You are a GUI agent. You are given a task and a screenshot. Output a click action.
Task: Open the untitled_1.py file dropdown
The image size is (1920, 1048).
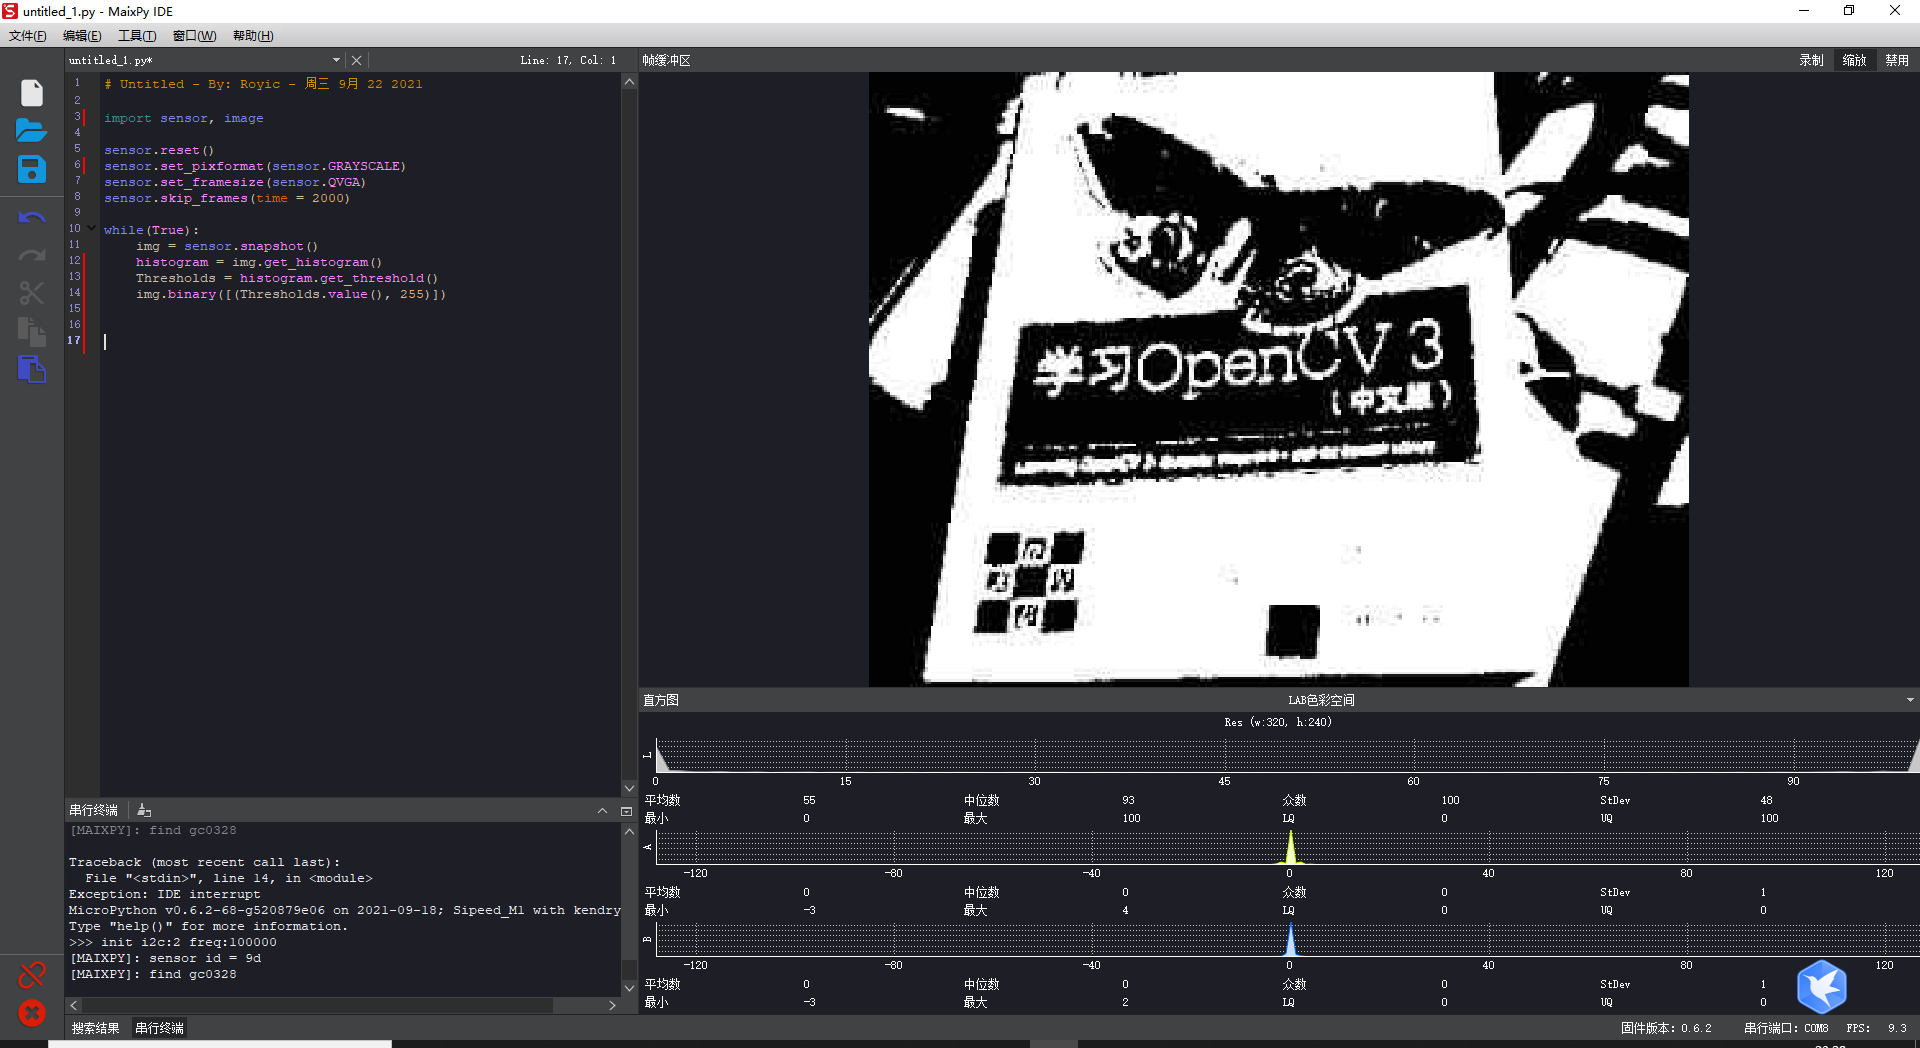pyautogui.click(x=336, y=60)
